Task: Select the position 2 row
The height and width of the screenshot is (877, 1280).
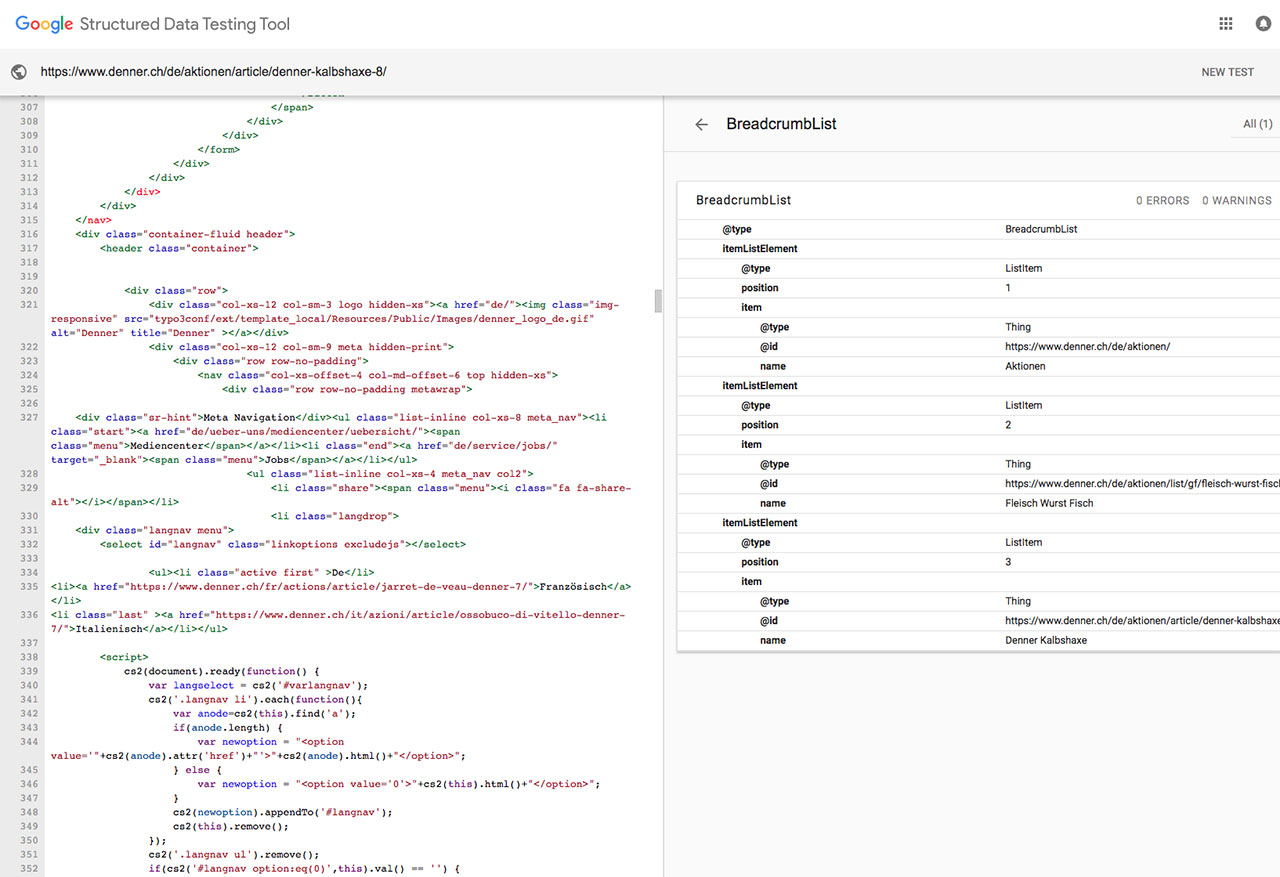Action: point(978,425)
